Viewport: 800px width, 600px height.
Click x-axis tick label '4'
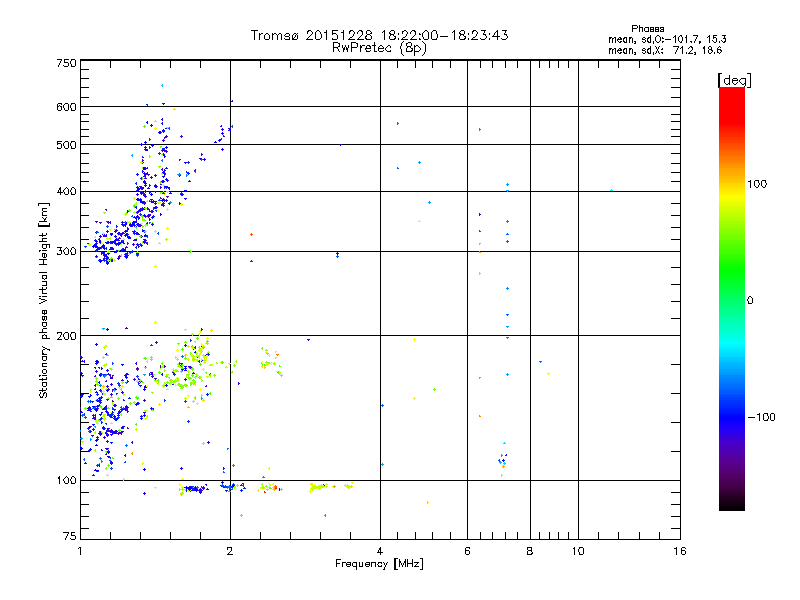coord(380,551)
